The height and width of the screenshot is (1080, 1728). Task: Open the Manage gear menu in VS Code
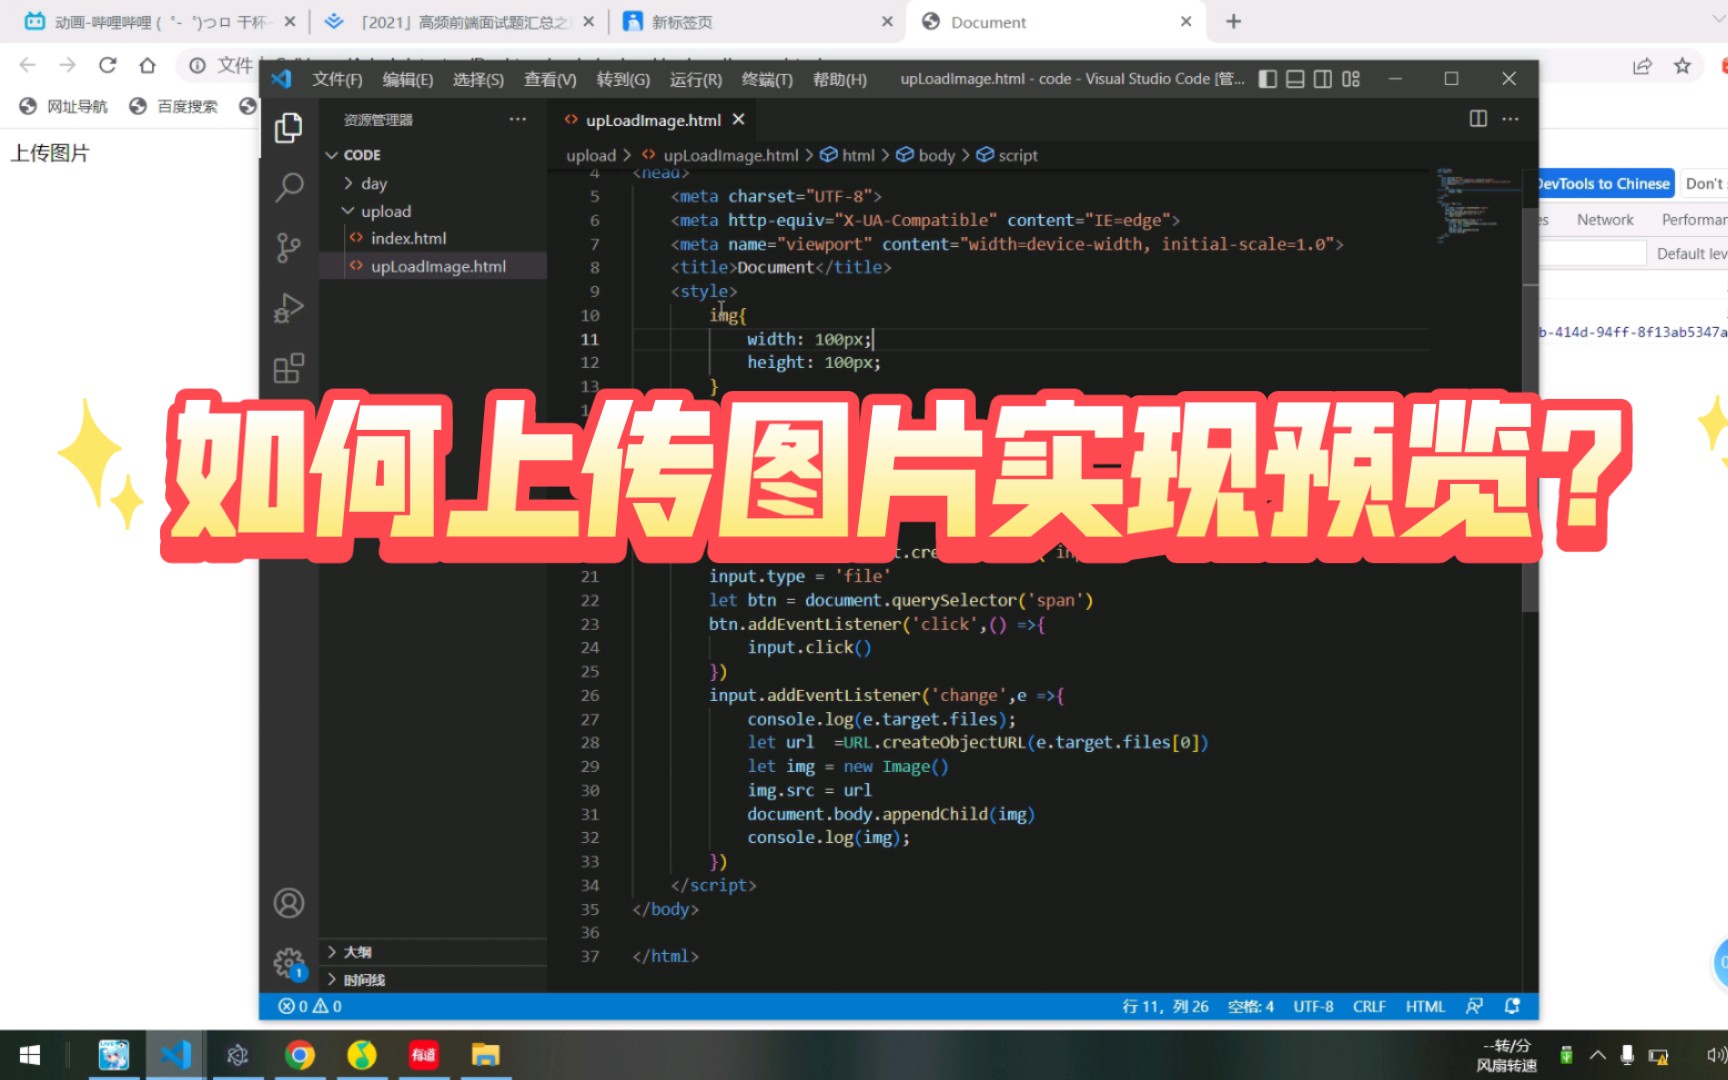pyautogui.click(x=289, y=964)
